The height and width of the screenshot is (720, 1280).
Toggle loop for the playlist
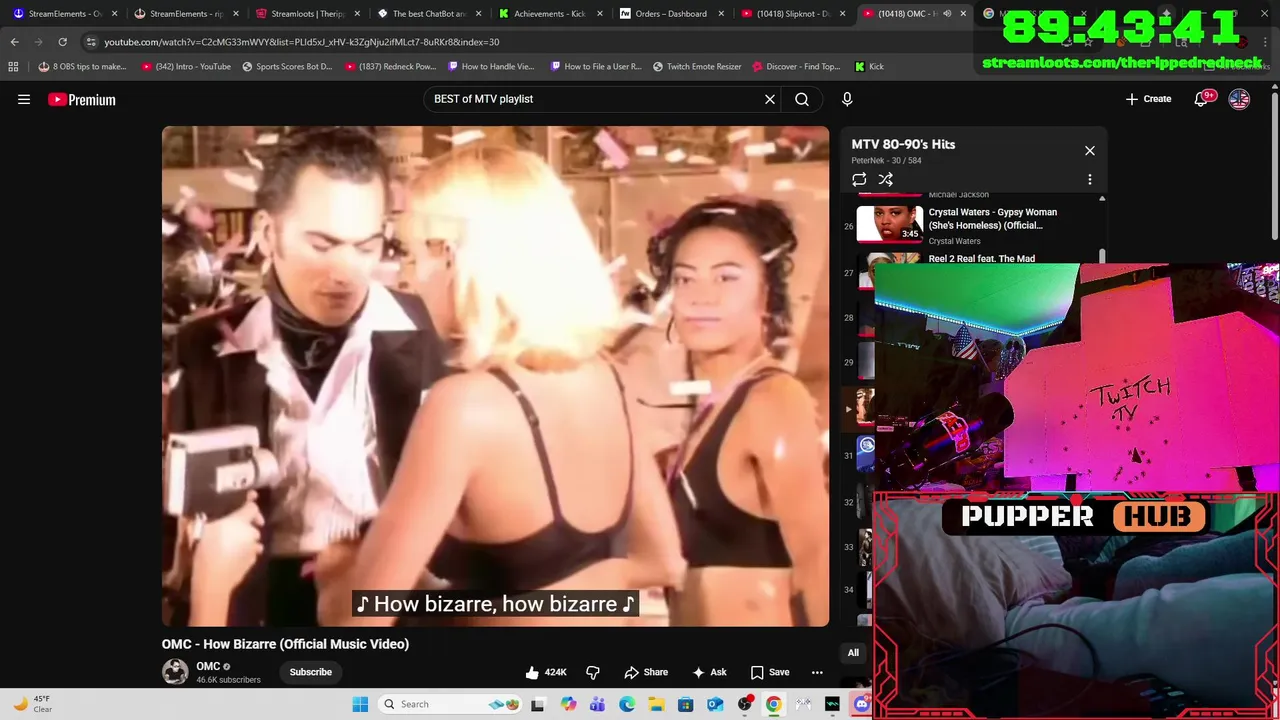[859, 179]
